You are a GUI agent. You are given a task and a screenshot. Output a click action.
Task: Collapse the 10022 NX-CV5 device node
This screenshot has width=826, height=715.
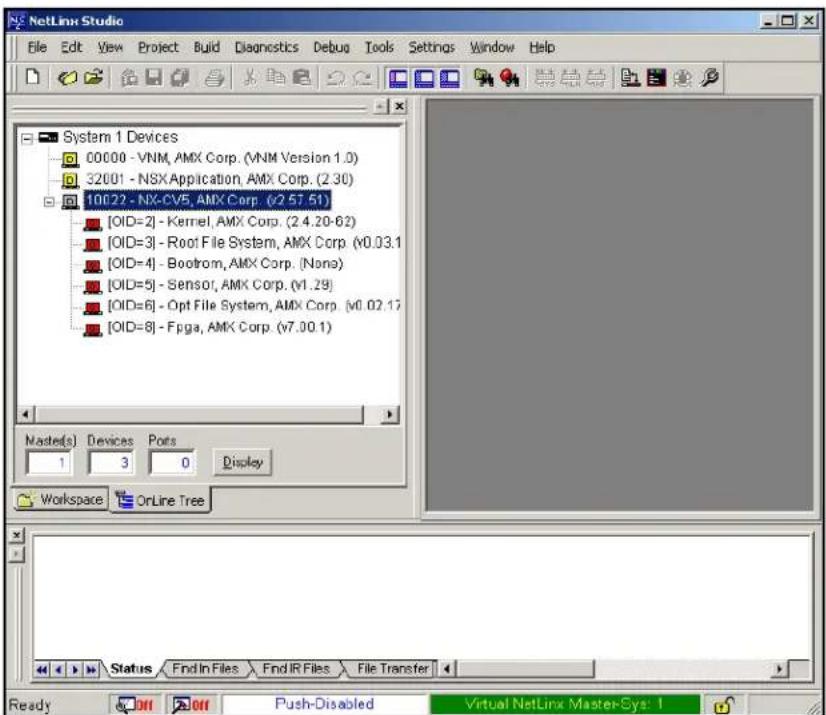pos(50,201)
